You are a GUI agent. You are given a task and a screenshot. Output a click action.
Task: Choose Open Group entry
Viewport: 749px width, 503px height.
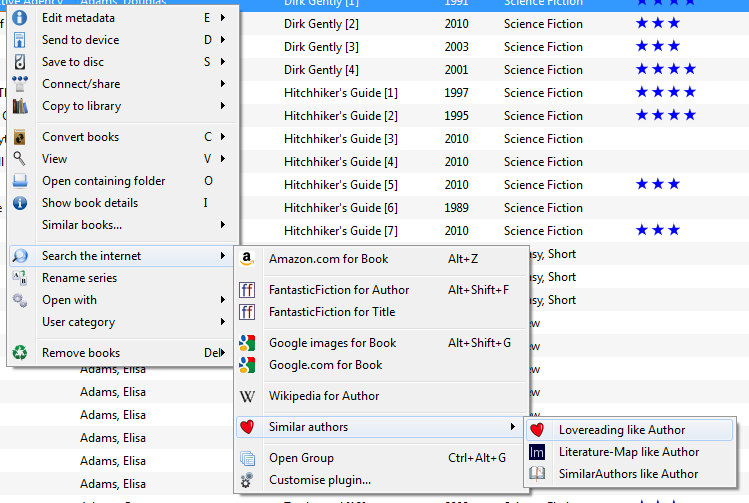click(x=382, y=458)
